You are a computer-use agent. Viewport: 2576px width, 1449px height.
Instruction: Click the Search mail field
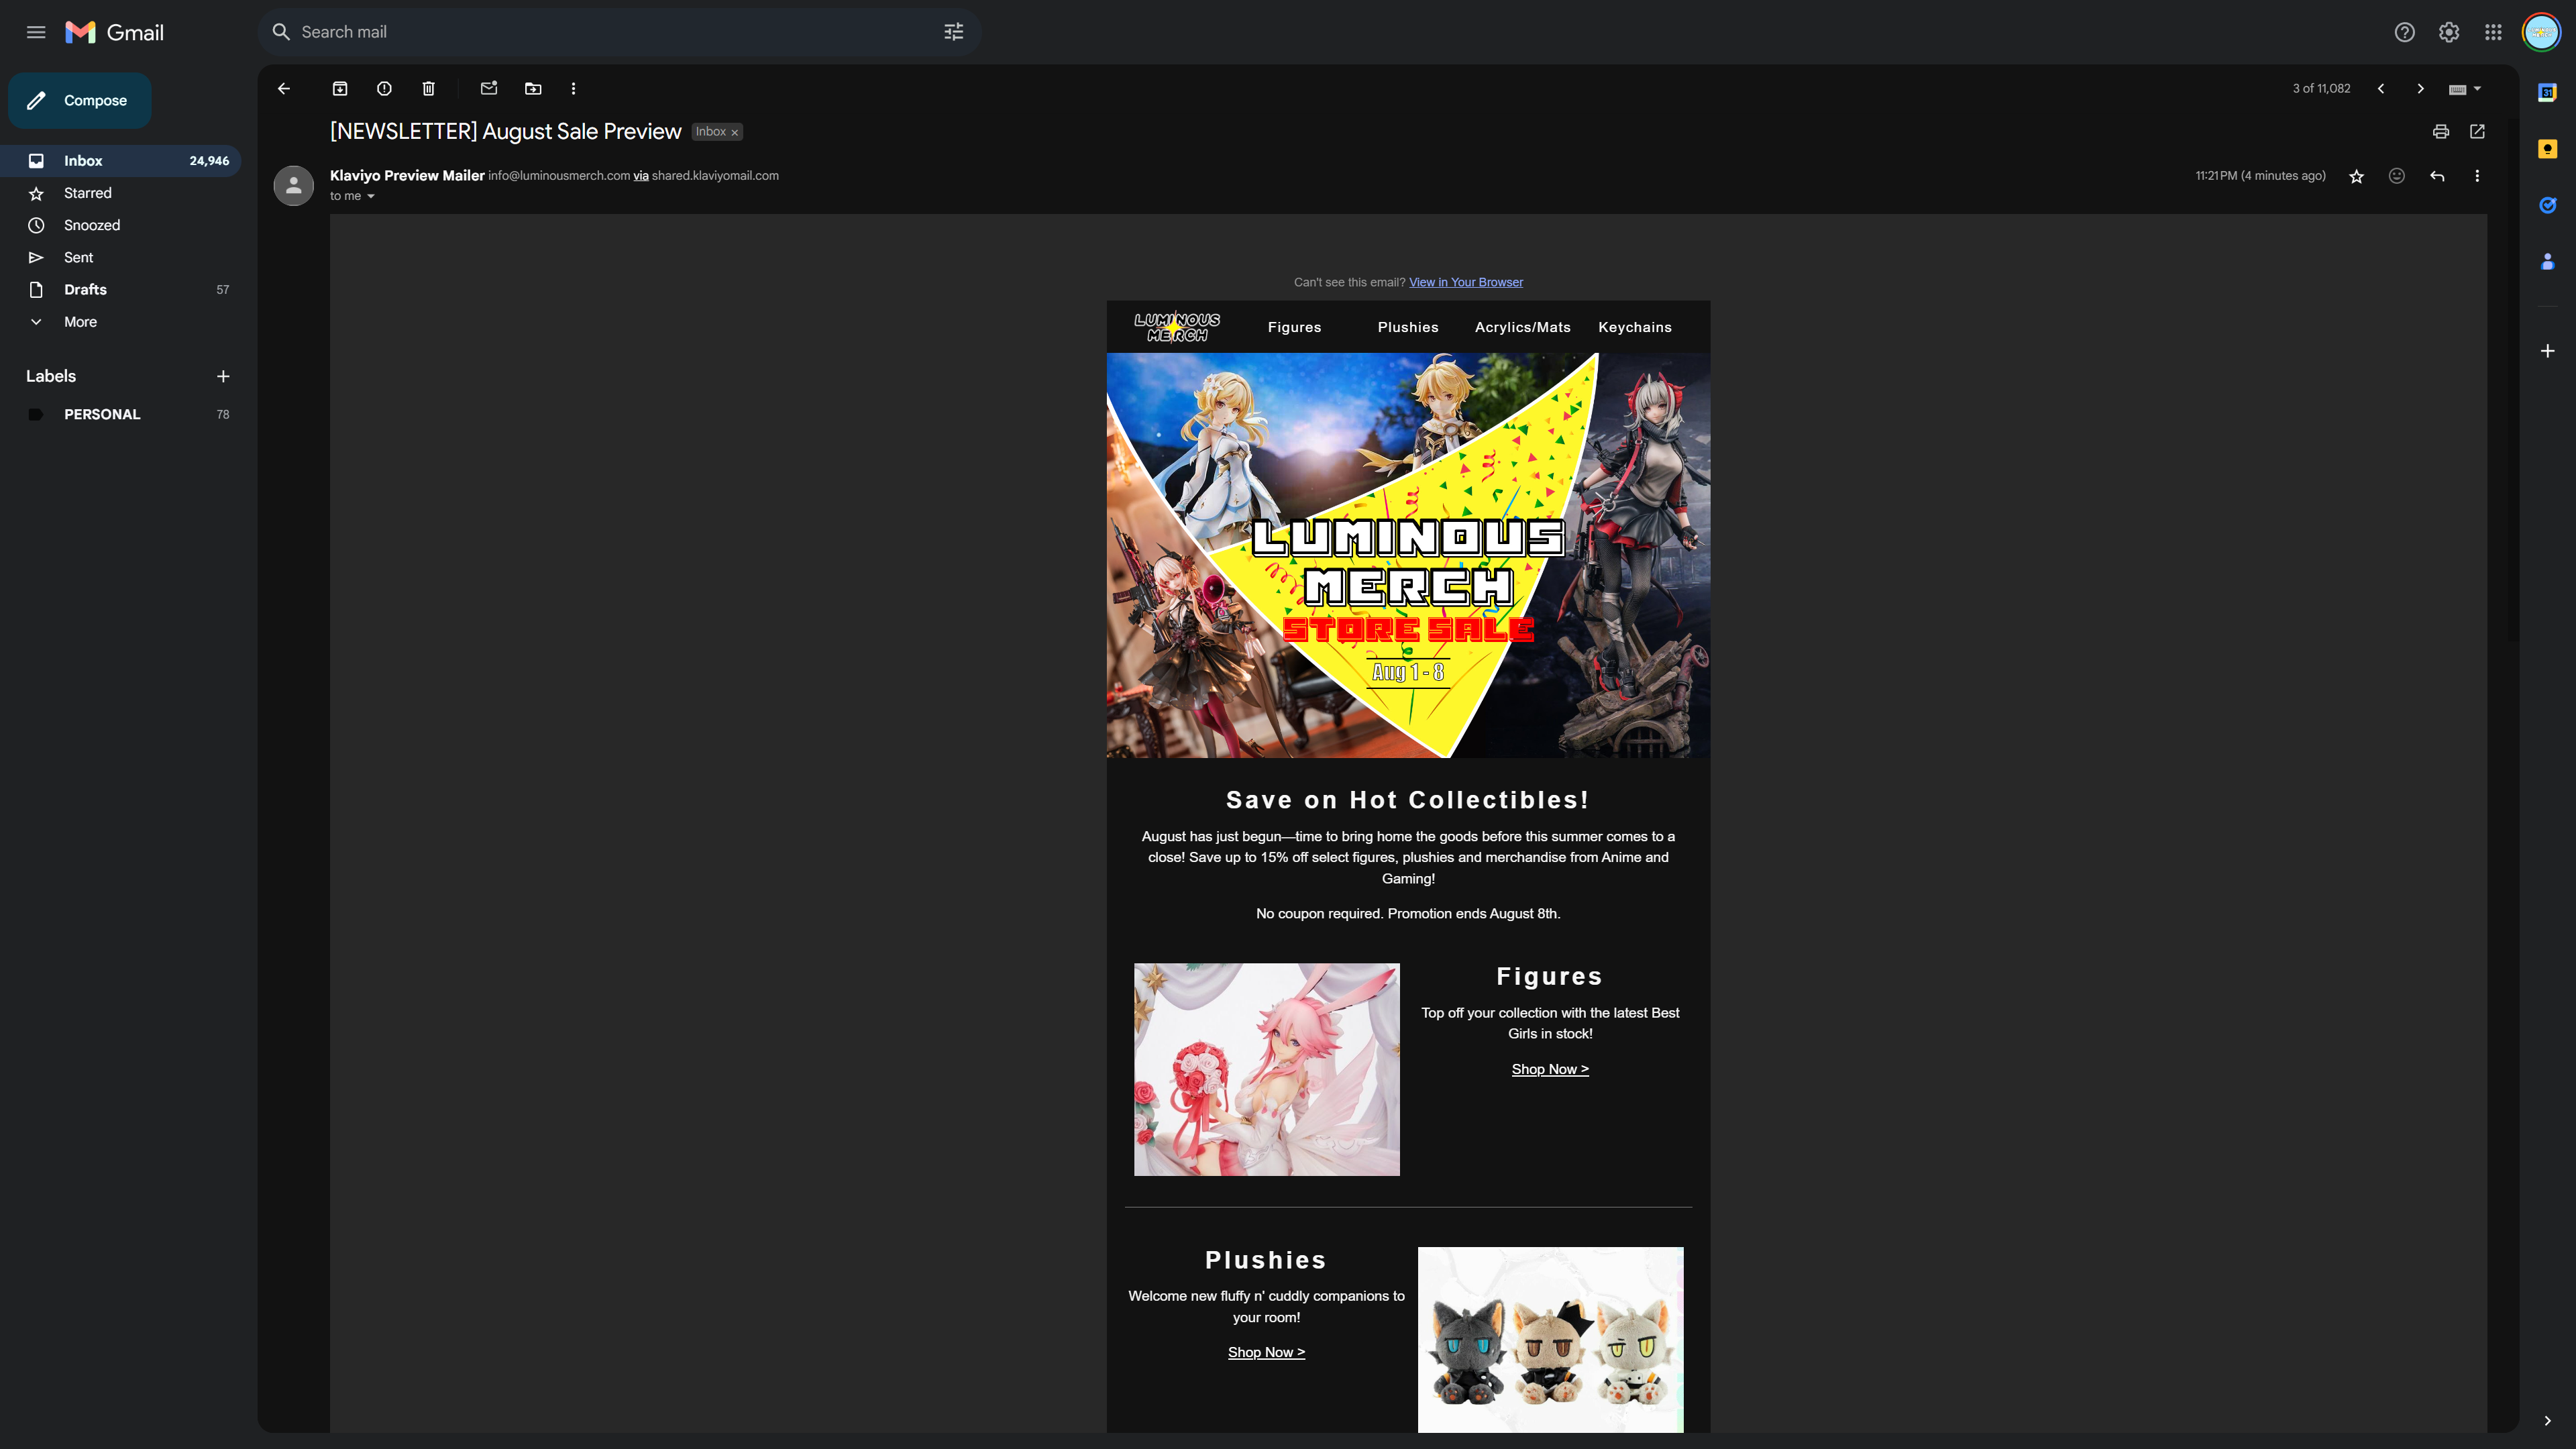600,32
